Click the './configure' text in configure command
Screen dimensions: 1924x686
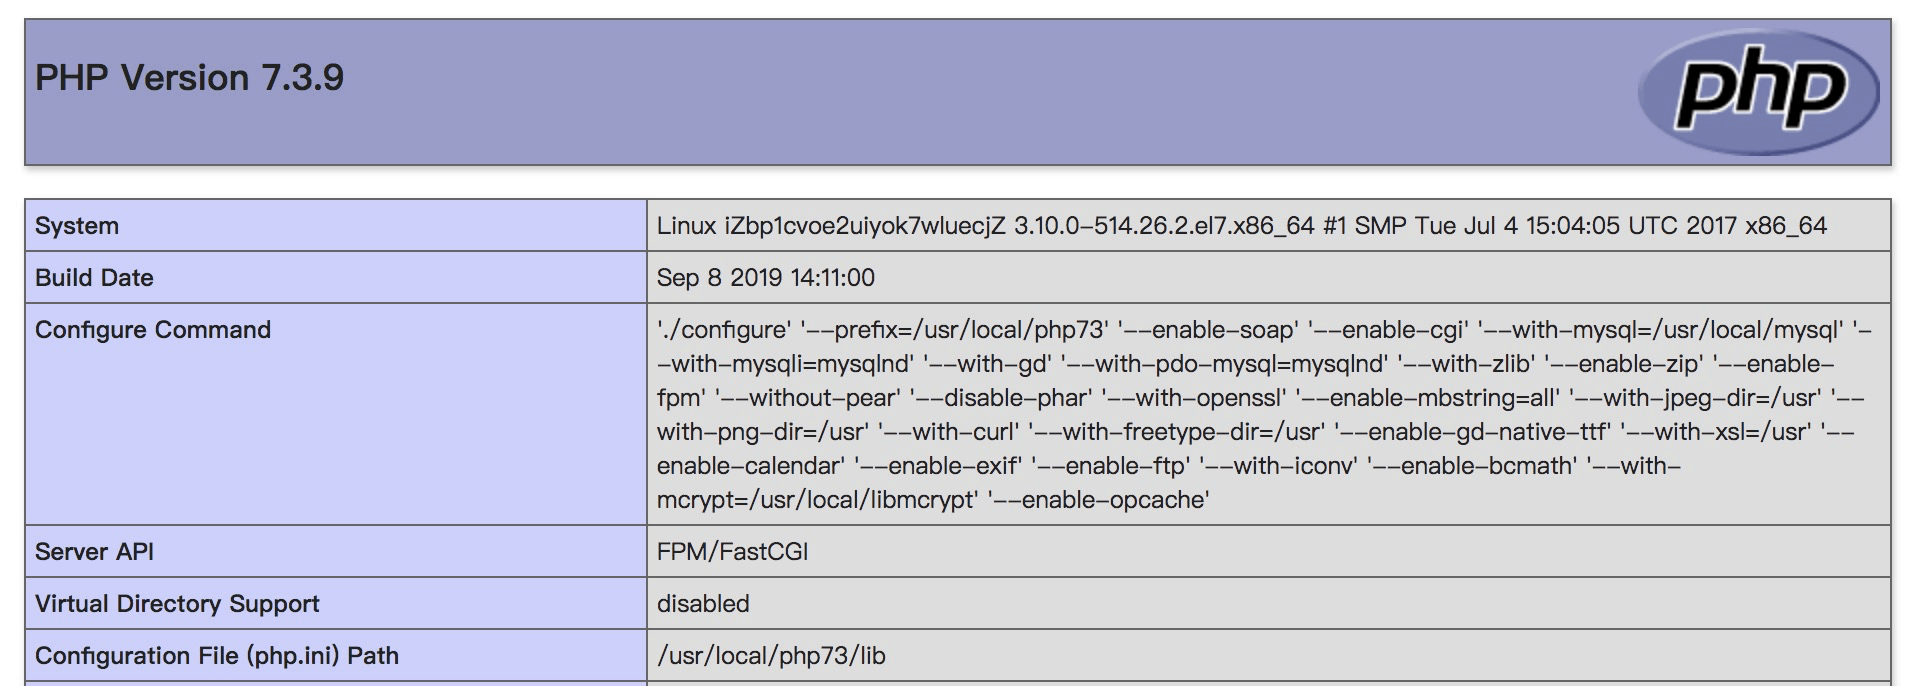724,330
